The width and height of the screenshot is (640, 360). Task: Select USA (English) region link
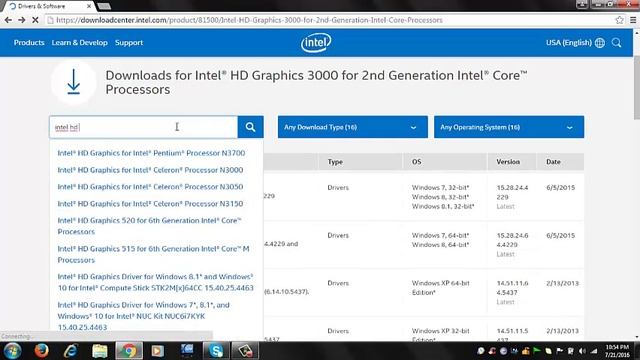click(x=569, y=42)
